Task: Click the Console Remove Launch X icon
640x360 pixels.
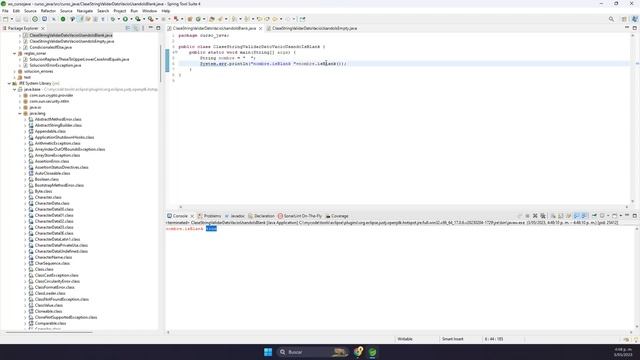Action: [535, 216]
